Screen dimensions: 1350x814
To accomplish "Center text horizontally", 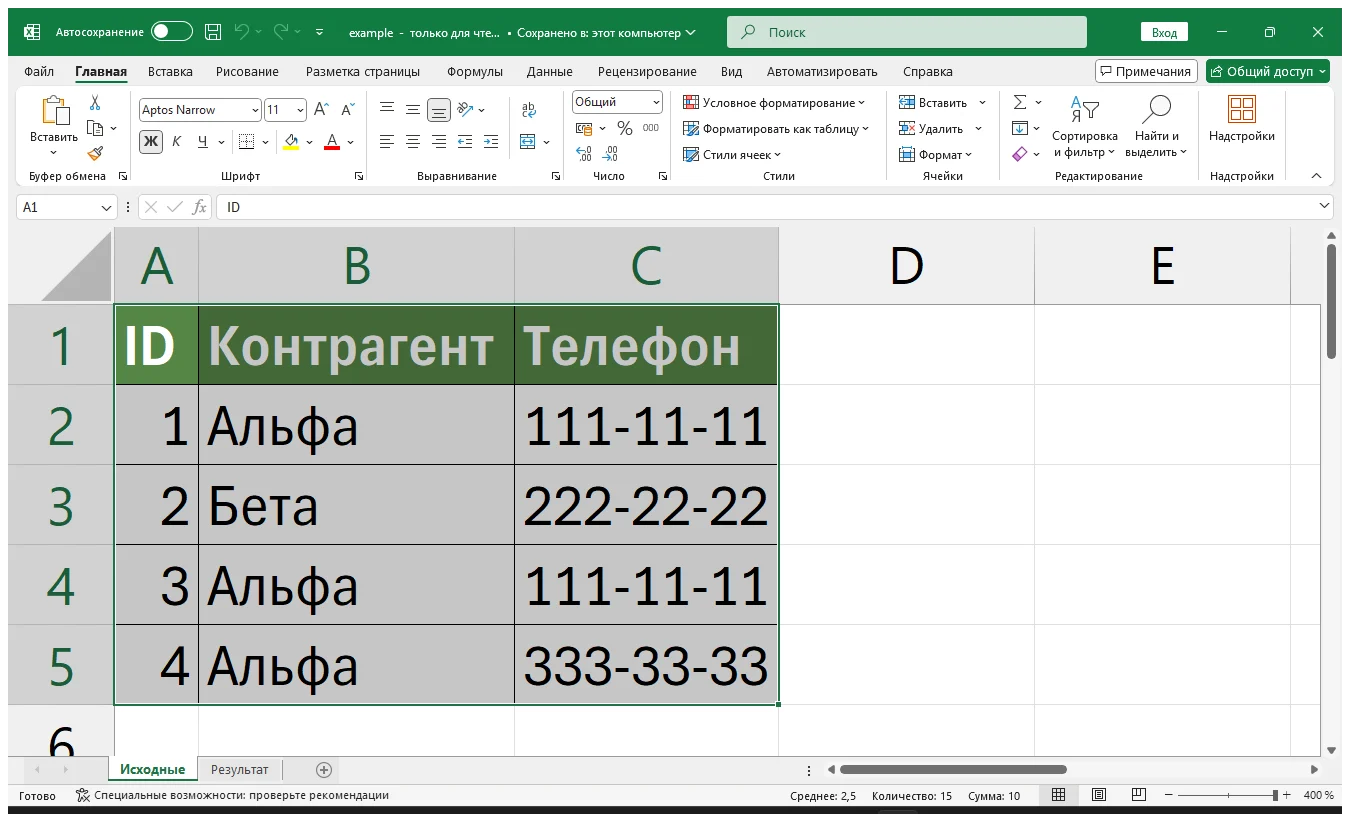I will (x=412, y=142).
